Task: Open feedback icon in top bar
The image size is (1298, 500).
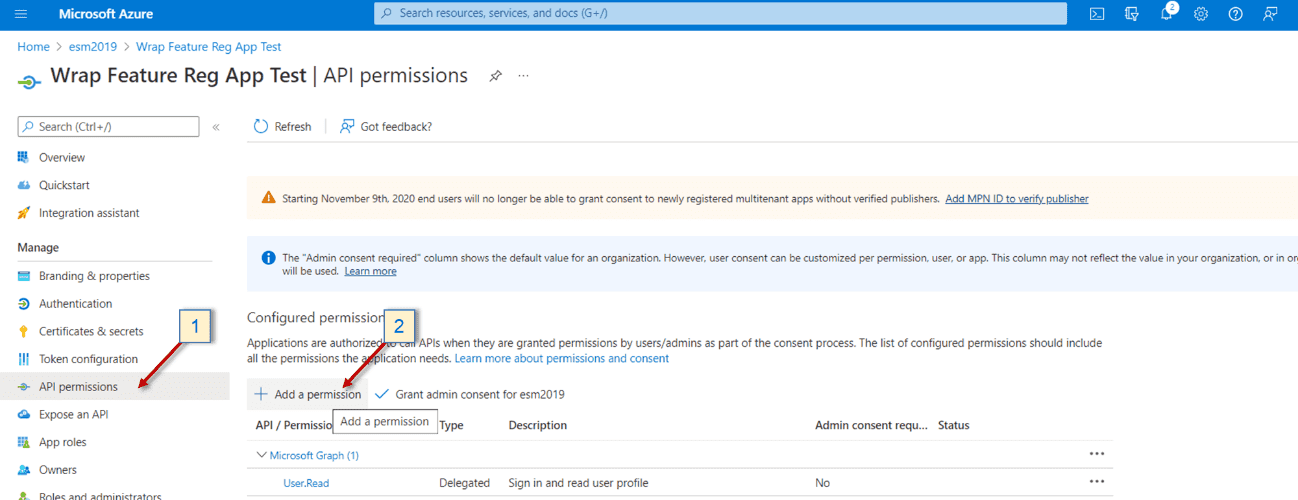Action: click(x=1270, y=14)
